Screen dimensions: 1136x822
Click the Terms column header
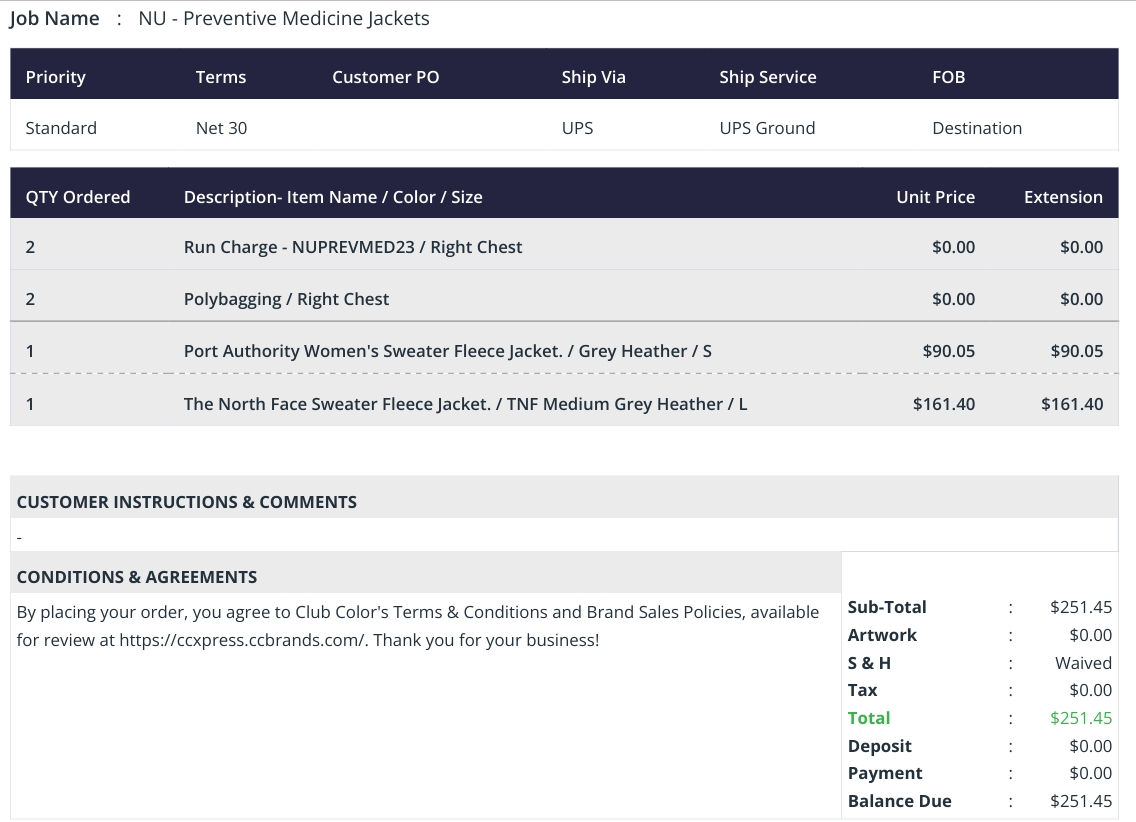(x=220, y=77)
